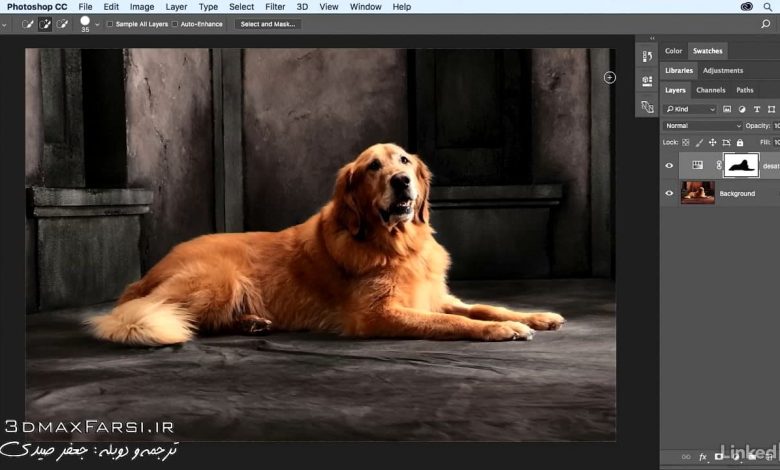Enable Sample All Layers checkbox
Image resolution: width=780 pixels, height=470 pixels.
click(110, 23)
